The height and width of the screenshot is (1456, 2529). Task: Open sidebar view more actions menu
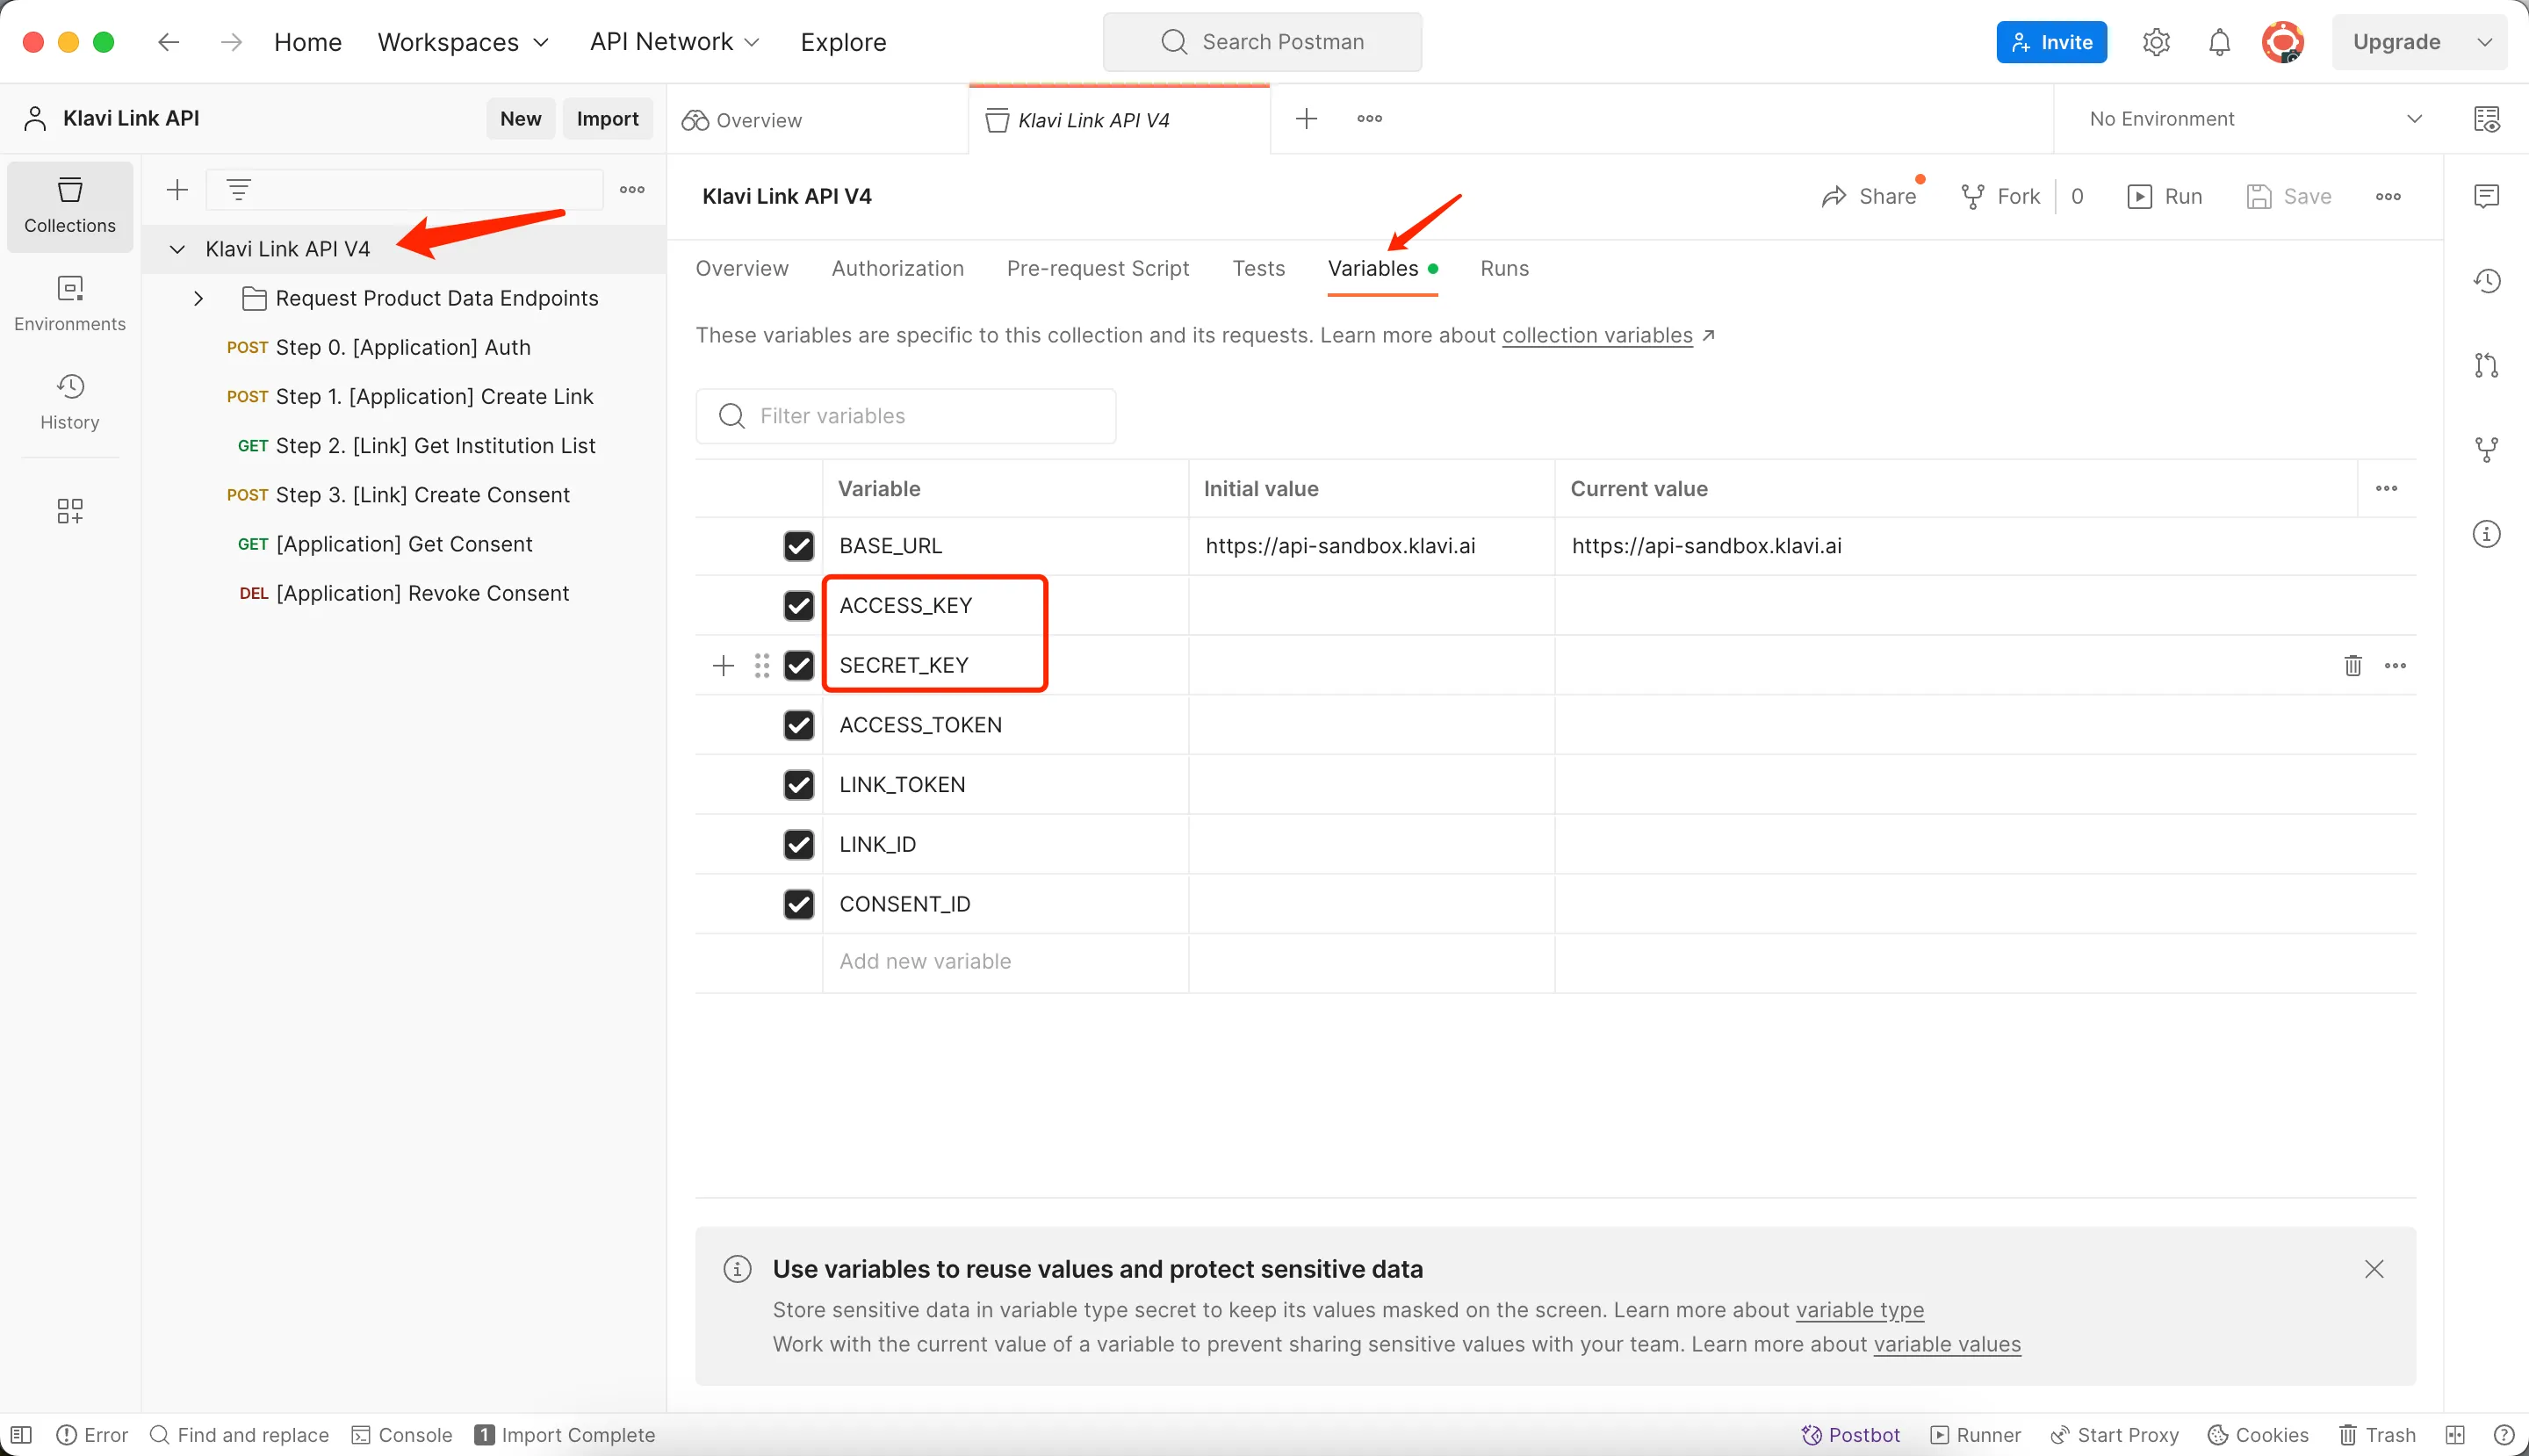pyautogui.click(x=632, y=189)
